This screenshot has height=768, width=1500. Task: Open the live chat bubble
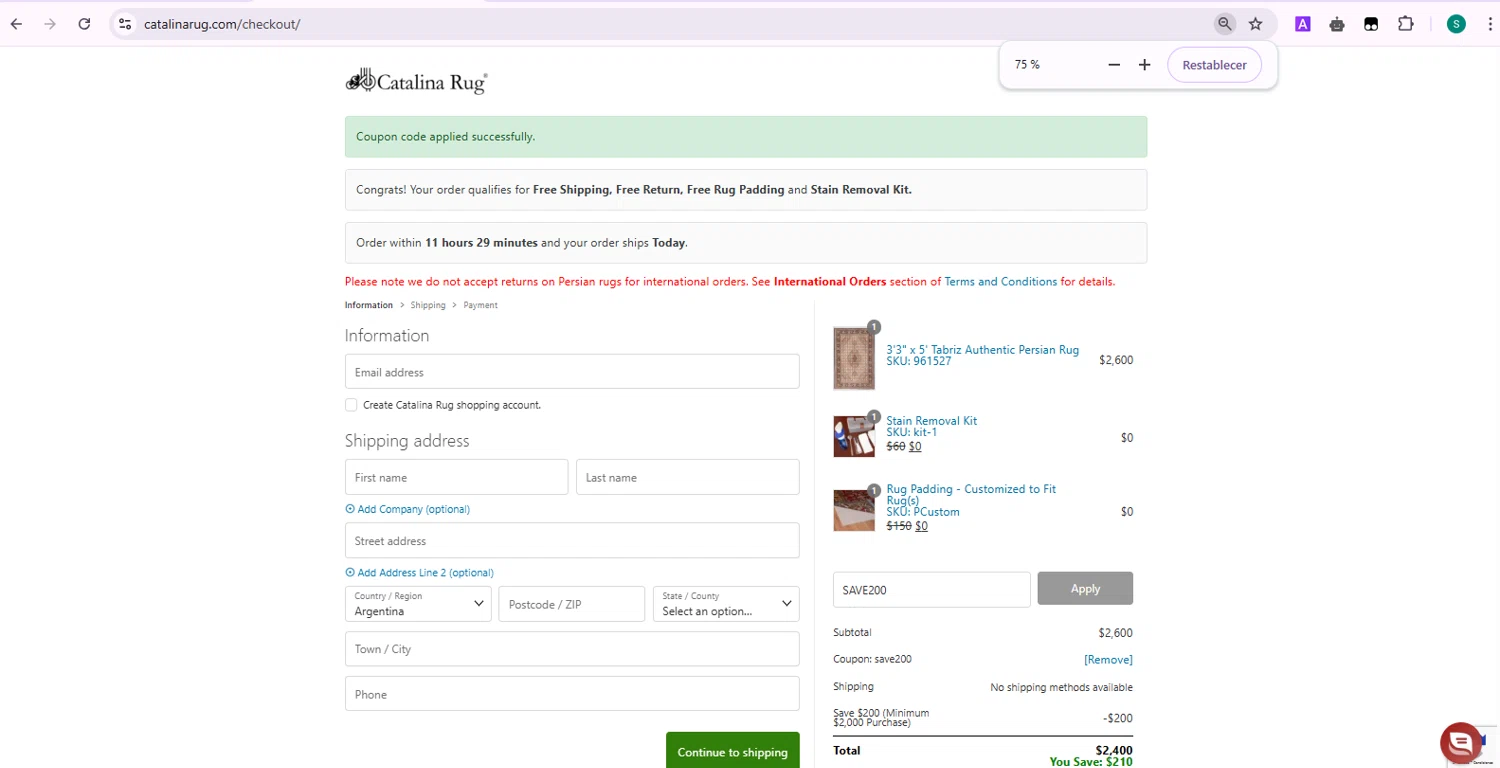(x=1460, y=742)
